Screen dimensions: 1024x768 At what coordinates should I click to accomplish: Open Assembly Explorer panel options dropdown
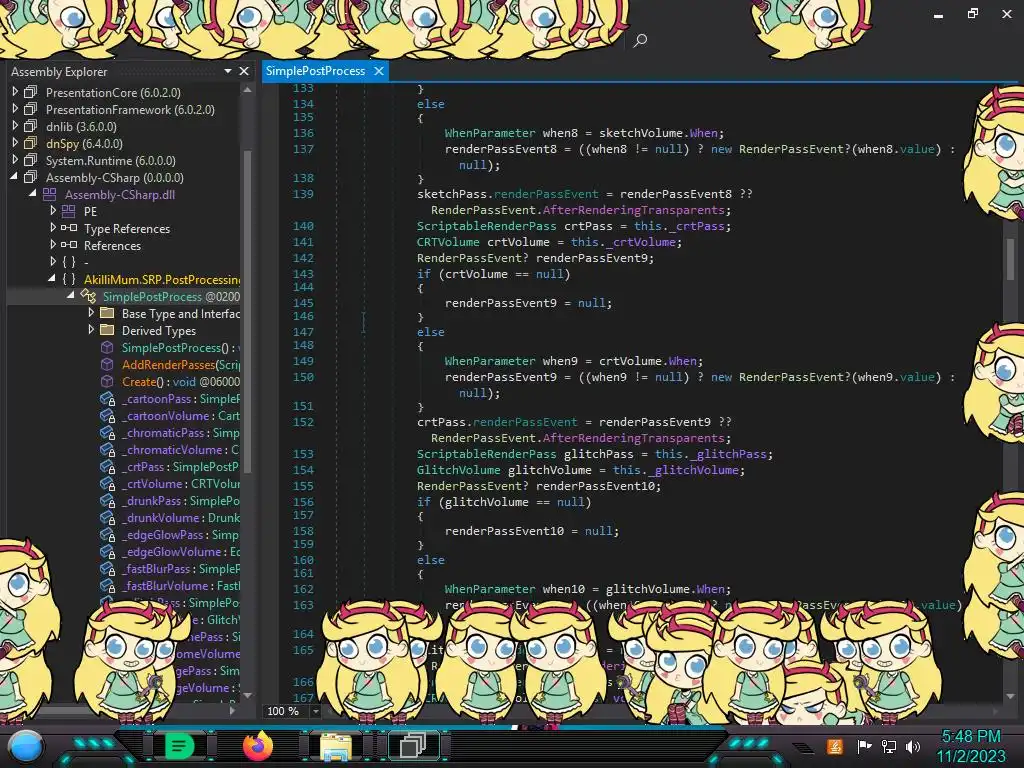click(227, 71)
